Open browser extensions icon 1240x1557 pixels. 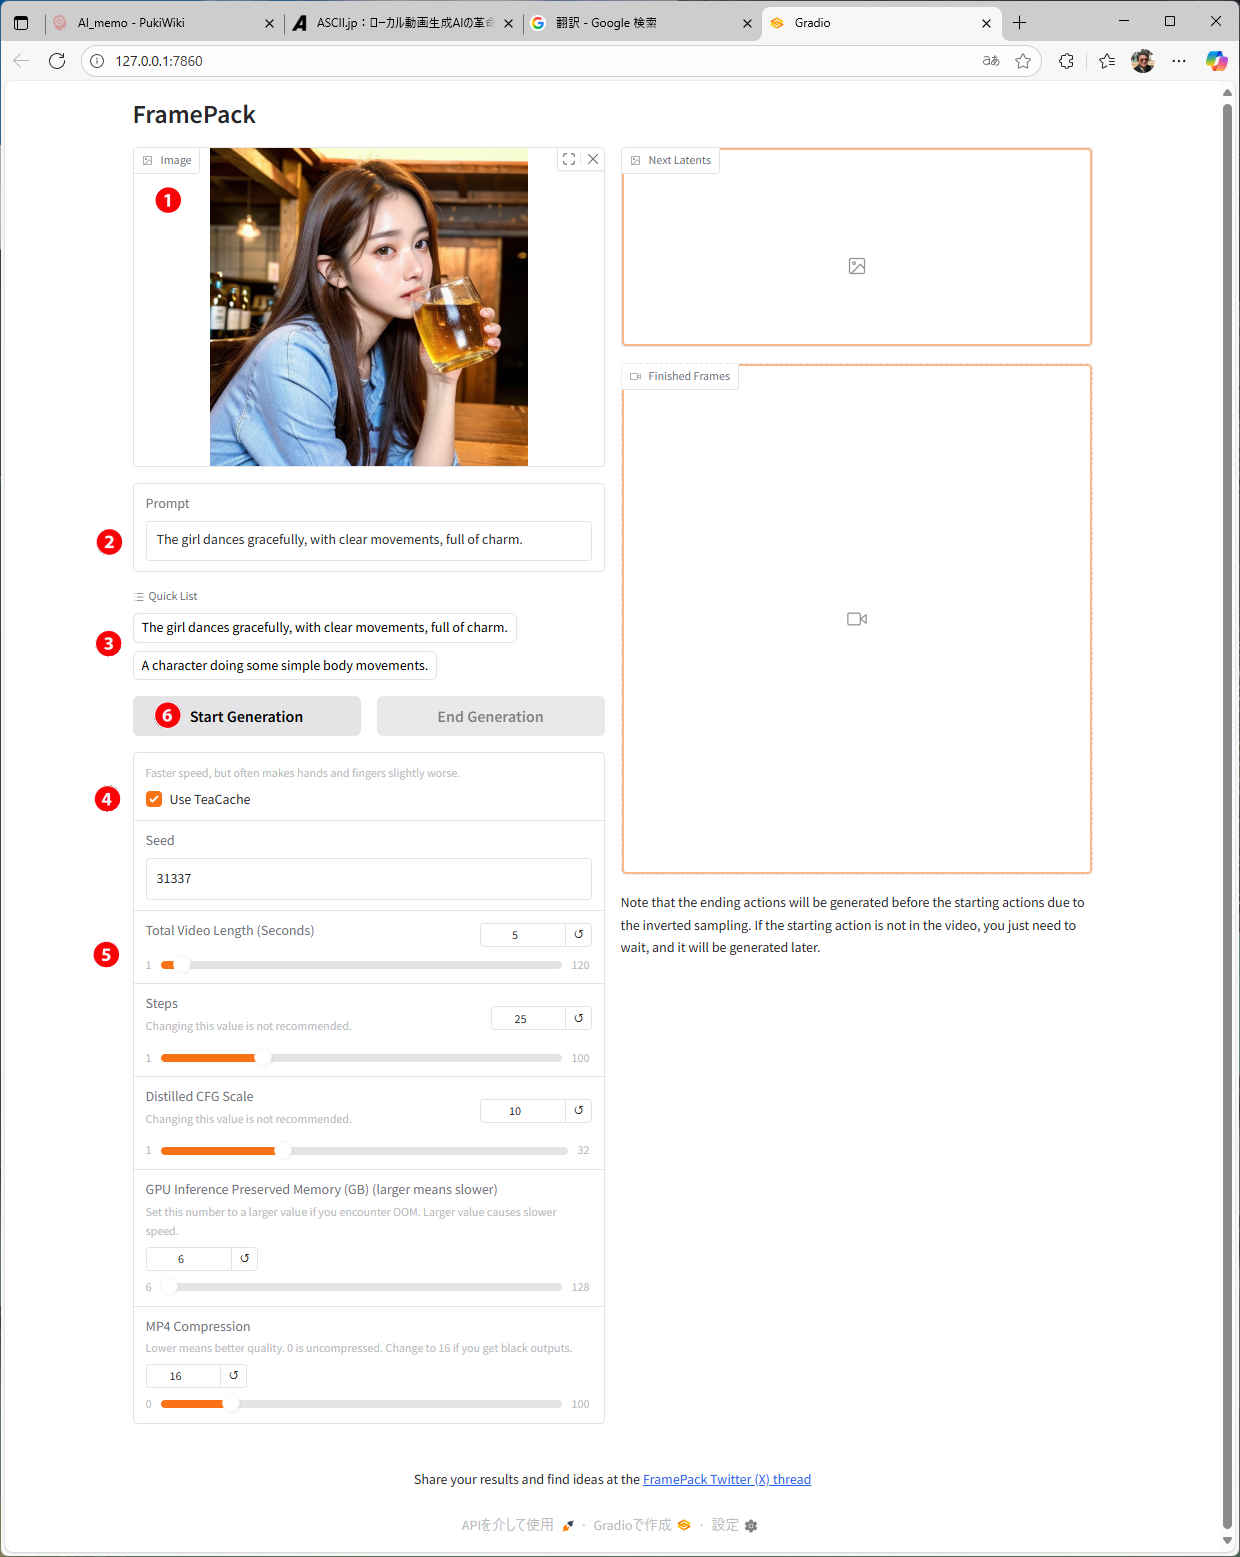1066,61
